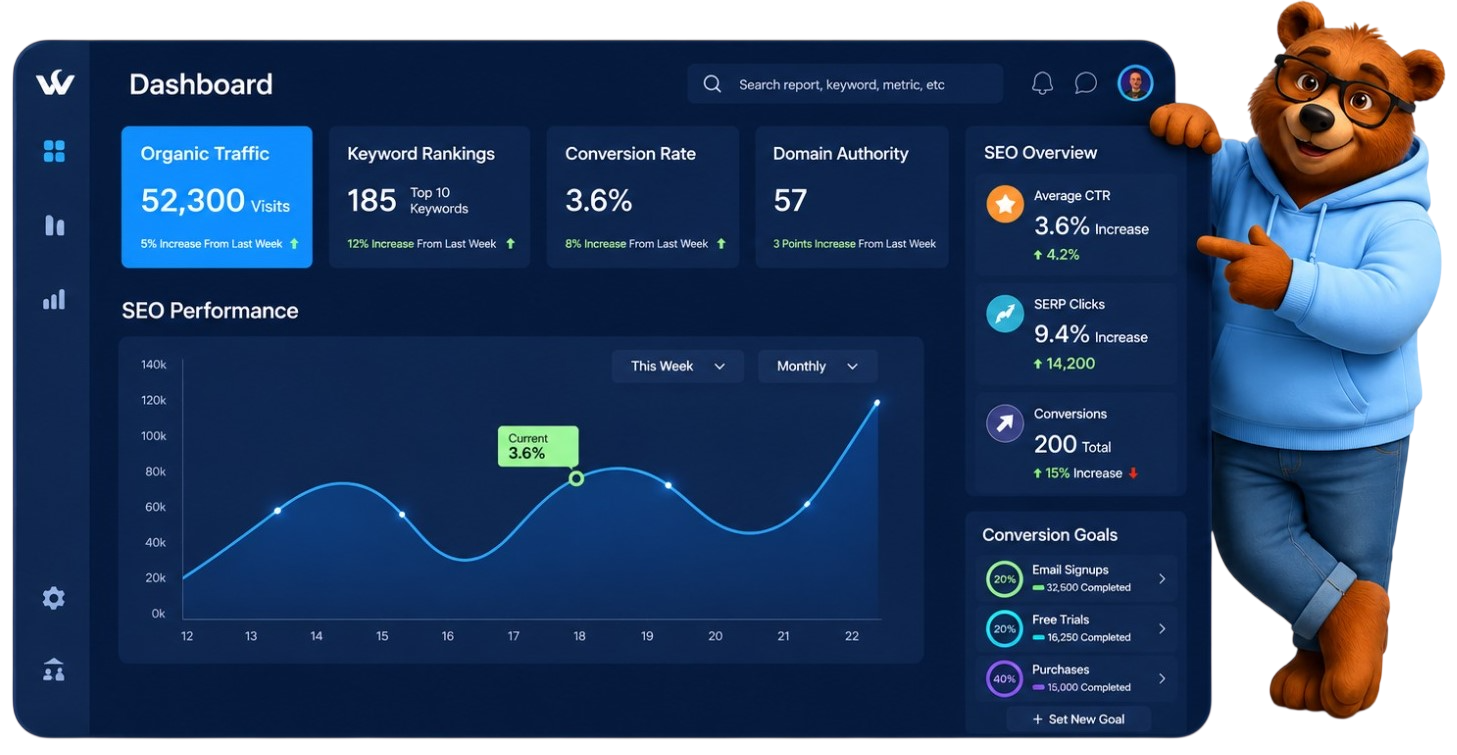Click the day 22 label on chart axis
Screen dimensions: 1457x755
(x=852, y=636)
